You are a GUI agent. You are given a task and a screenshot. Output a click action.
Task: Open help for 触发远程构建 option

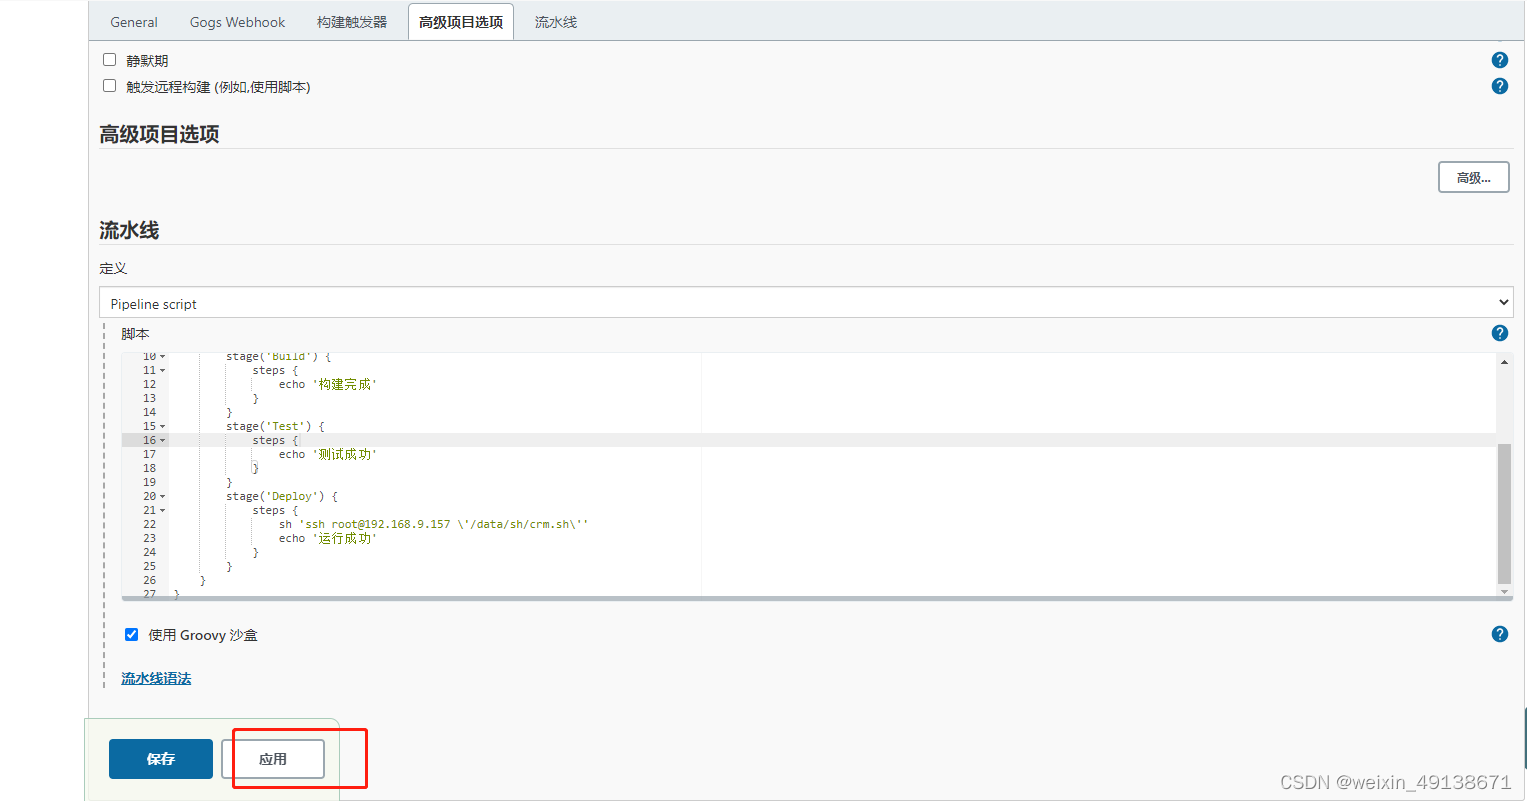point(1499,86)
